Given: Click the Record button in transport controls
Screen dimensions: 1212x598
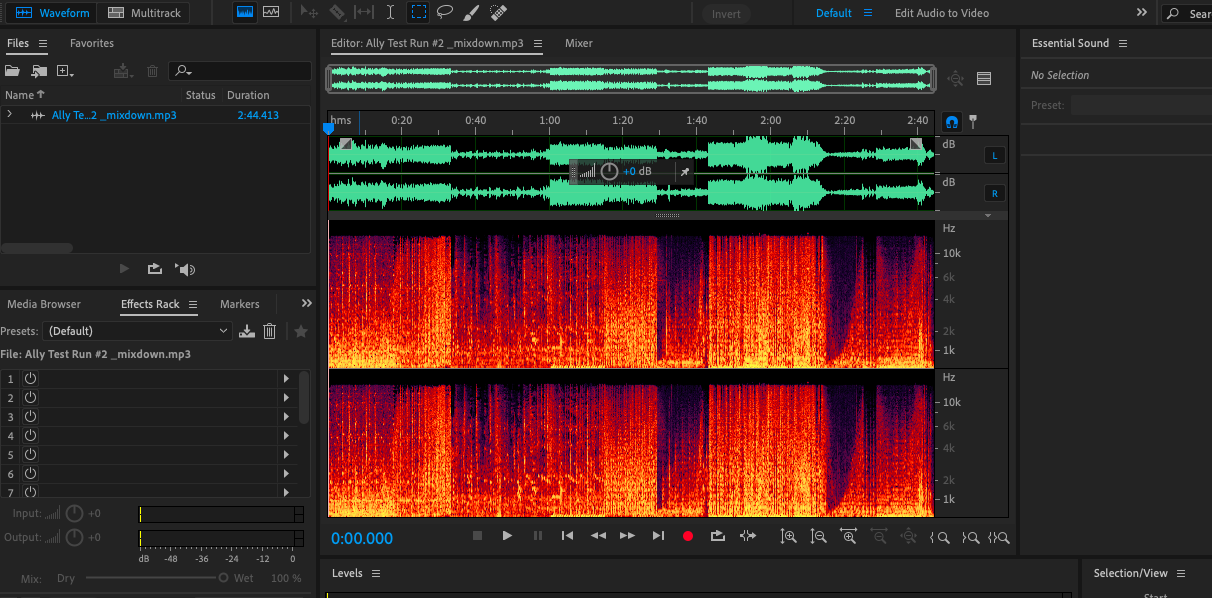Looking at the screenshot, I should point(688,536).
